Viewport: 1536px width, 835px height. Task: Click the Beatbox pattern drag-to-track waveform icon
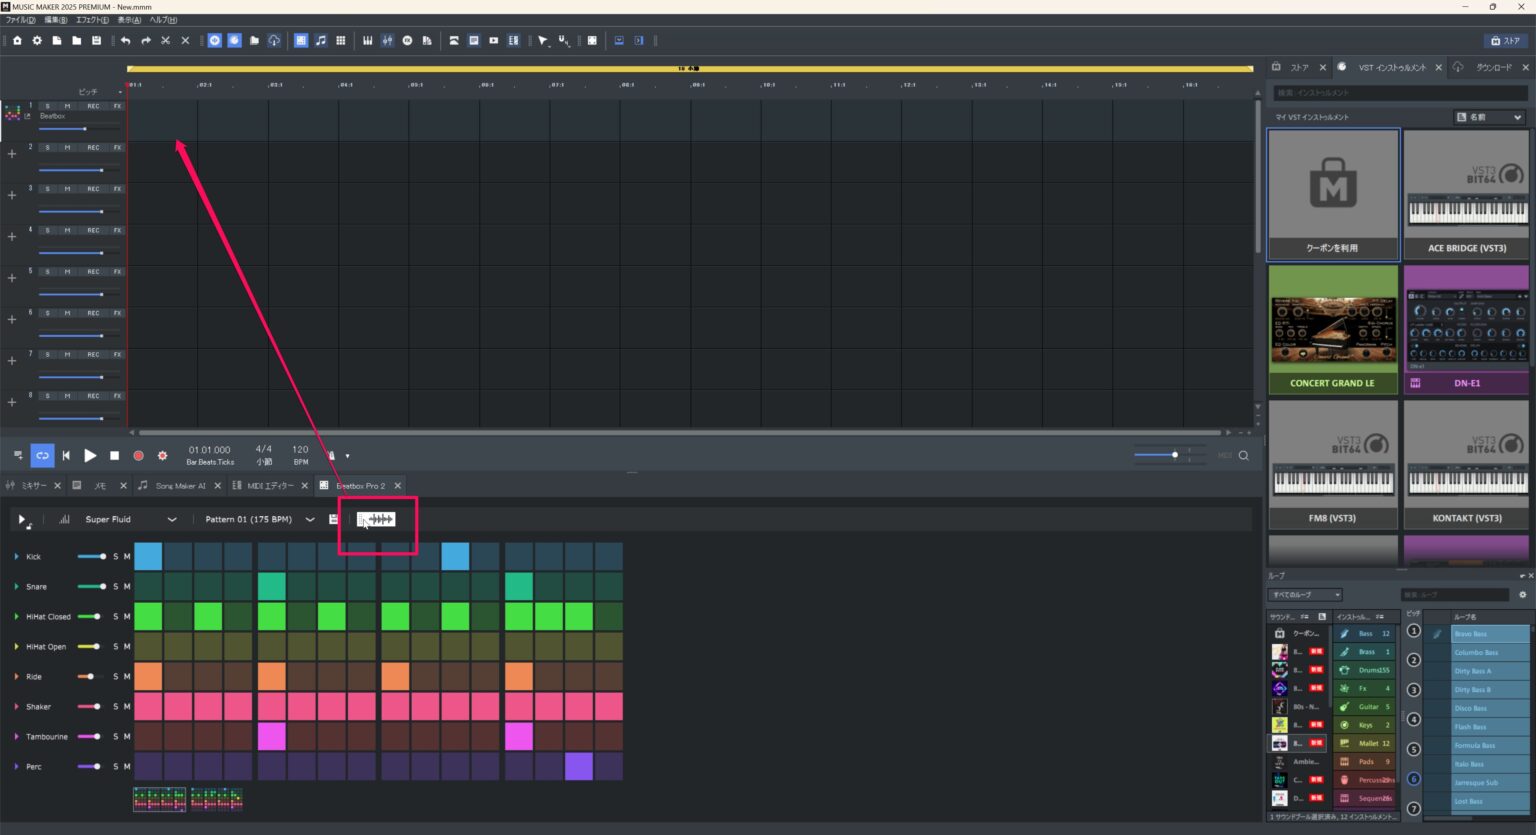[x=377, y=519]
